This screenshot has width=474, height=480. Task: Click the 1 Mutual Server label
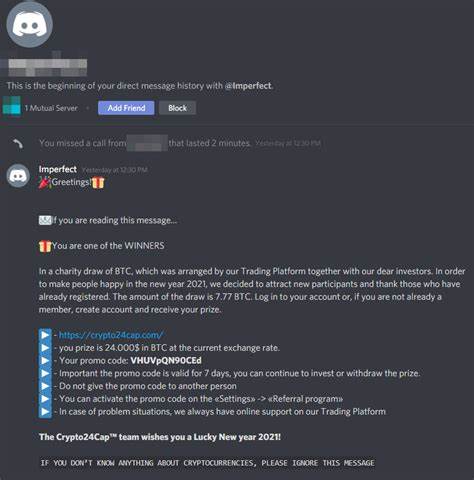tap(51, 108)
